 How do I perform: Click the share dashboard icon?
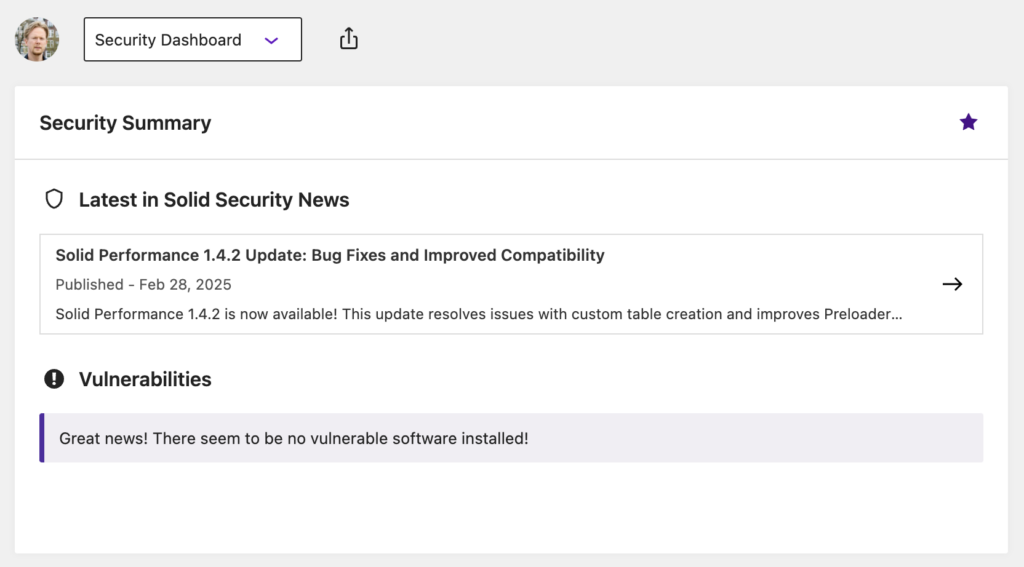[x=348, y=39]
